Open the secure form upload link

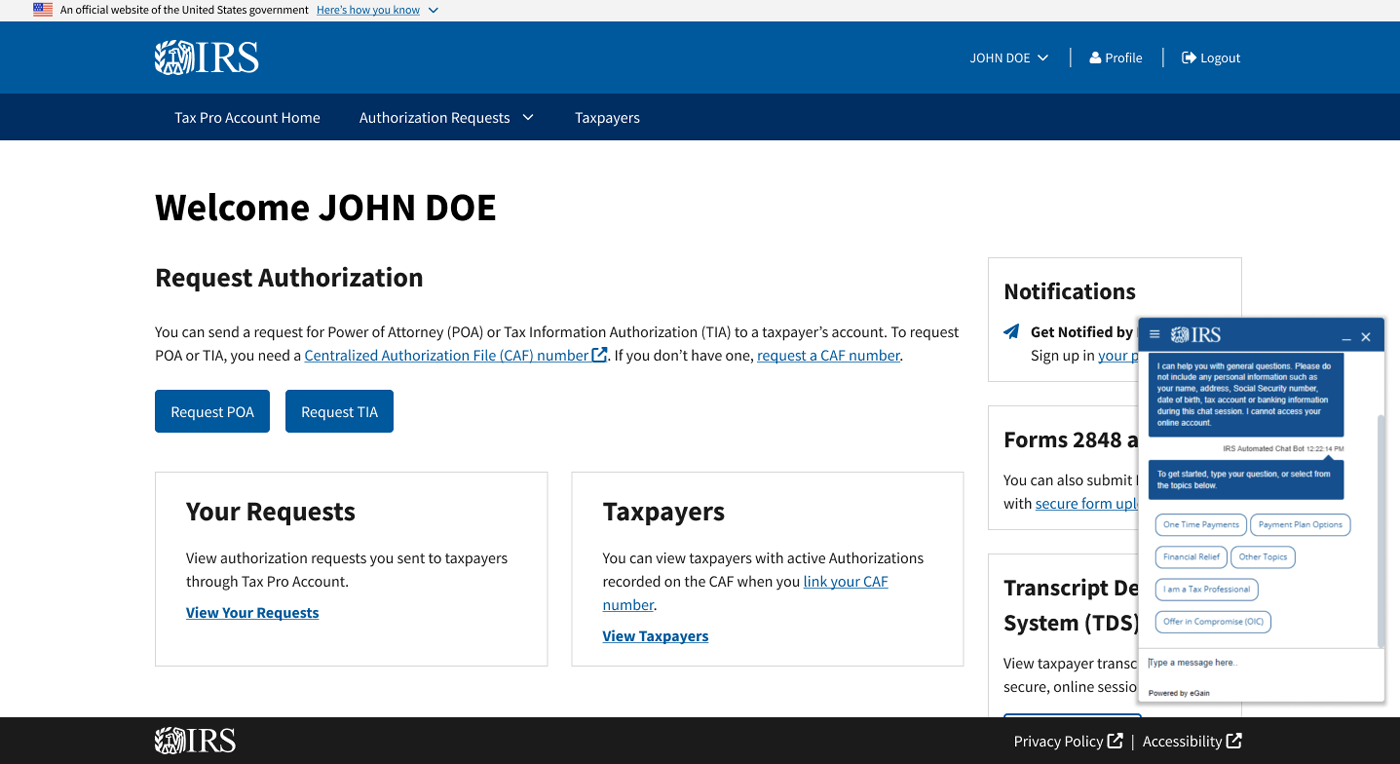pos(1087,503)
